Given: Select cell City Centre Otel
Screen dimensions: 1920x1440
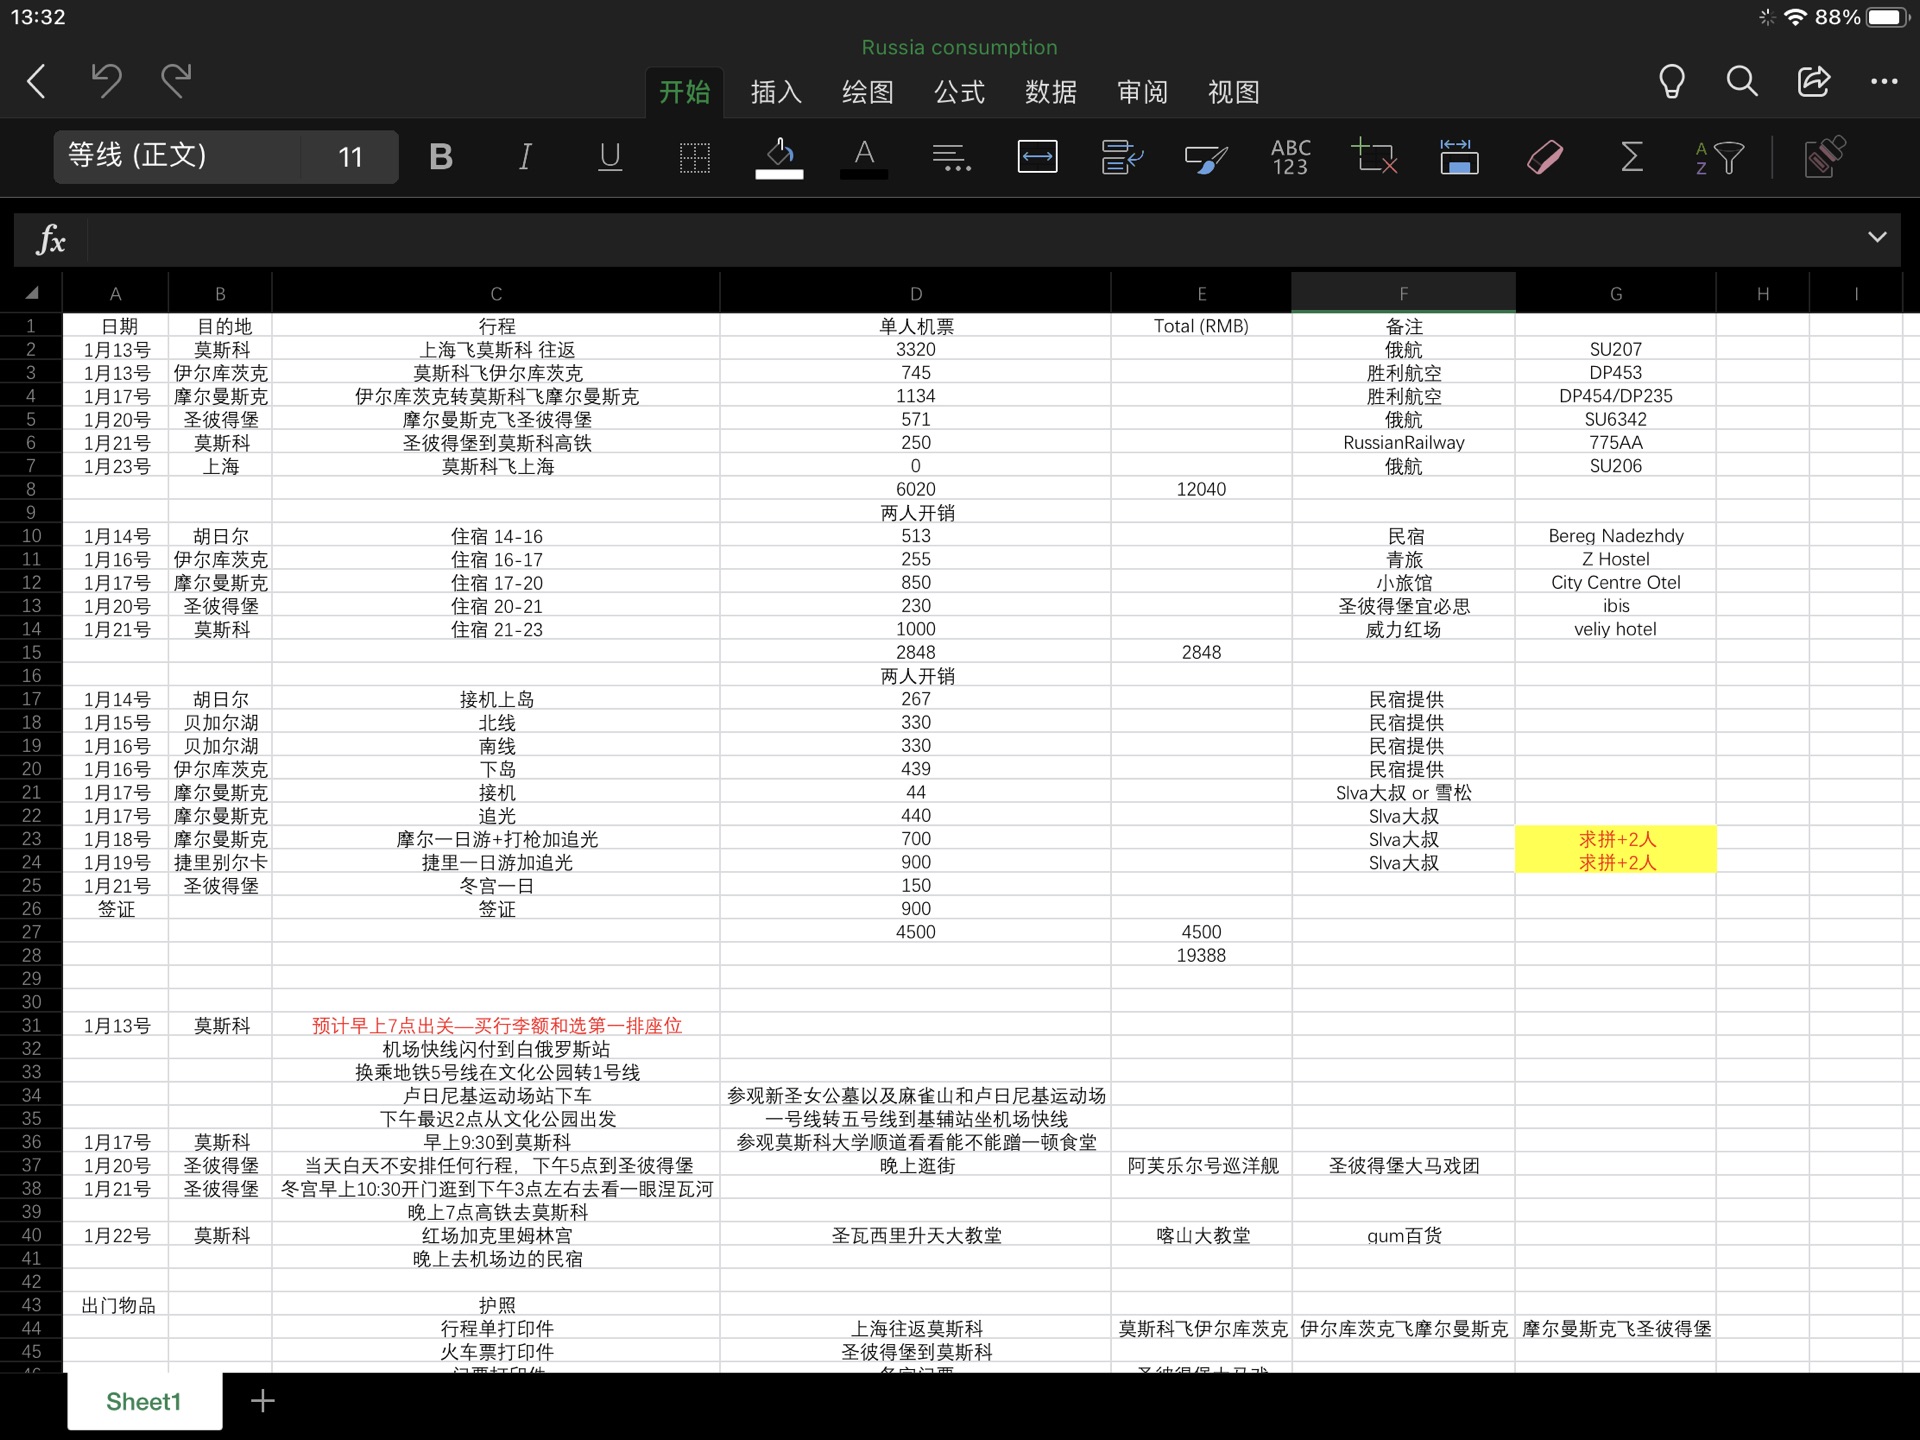Looking at the screenshot, I should [1616, 582].
